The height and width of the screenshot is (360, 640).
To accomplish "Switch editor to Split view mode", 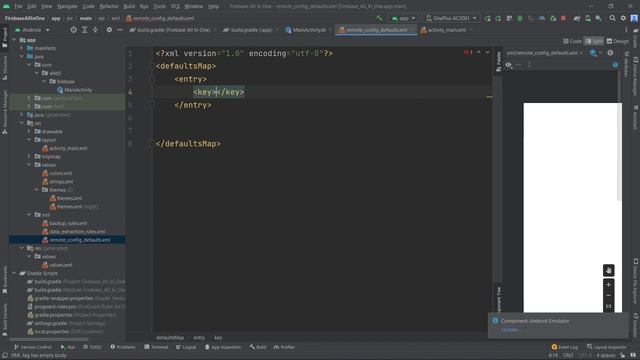I will (x=594, y=41).
